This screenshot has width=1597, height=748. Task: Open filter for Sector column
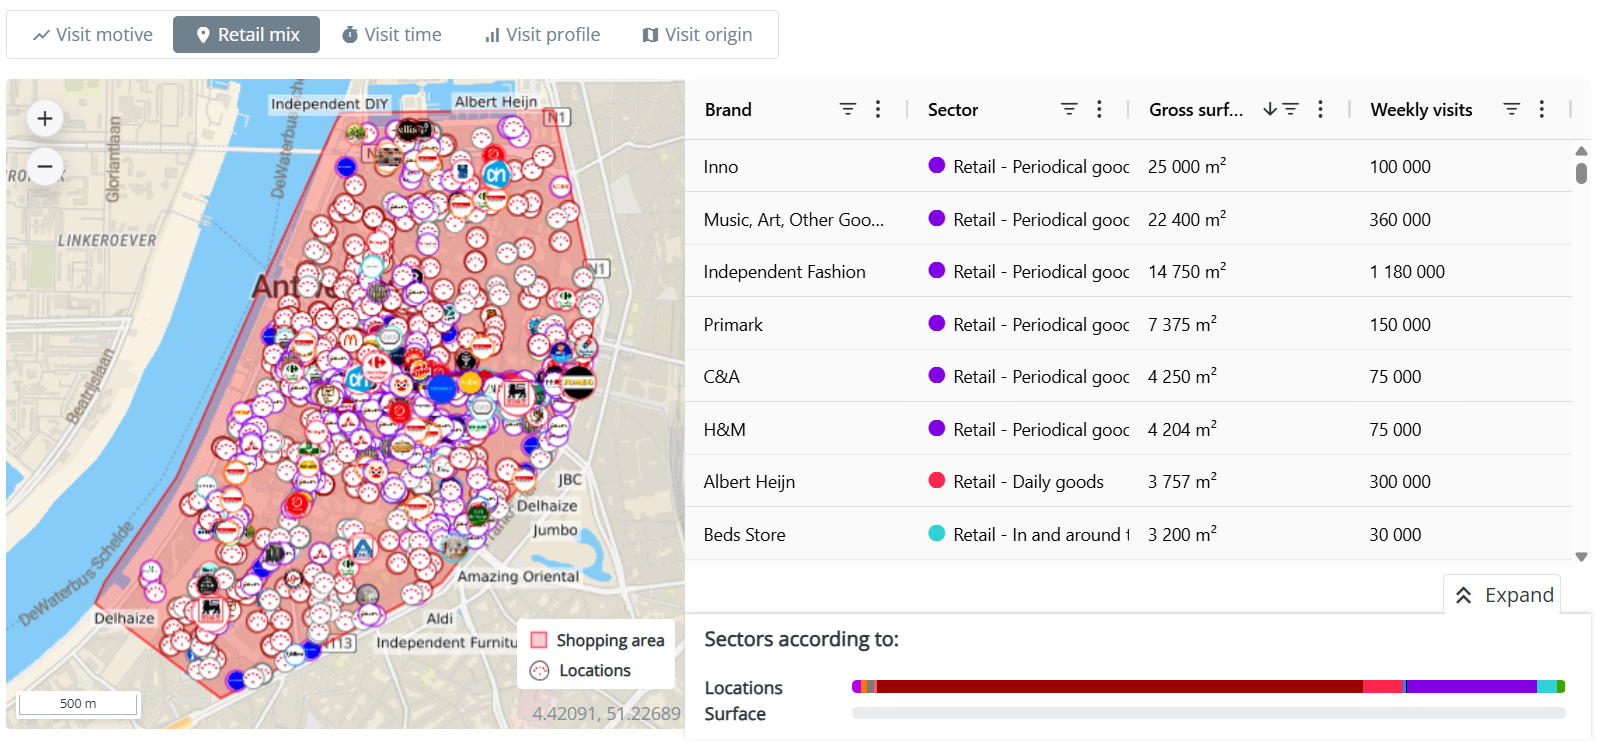[1069, 109]
